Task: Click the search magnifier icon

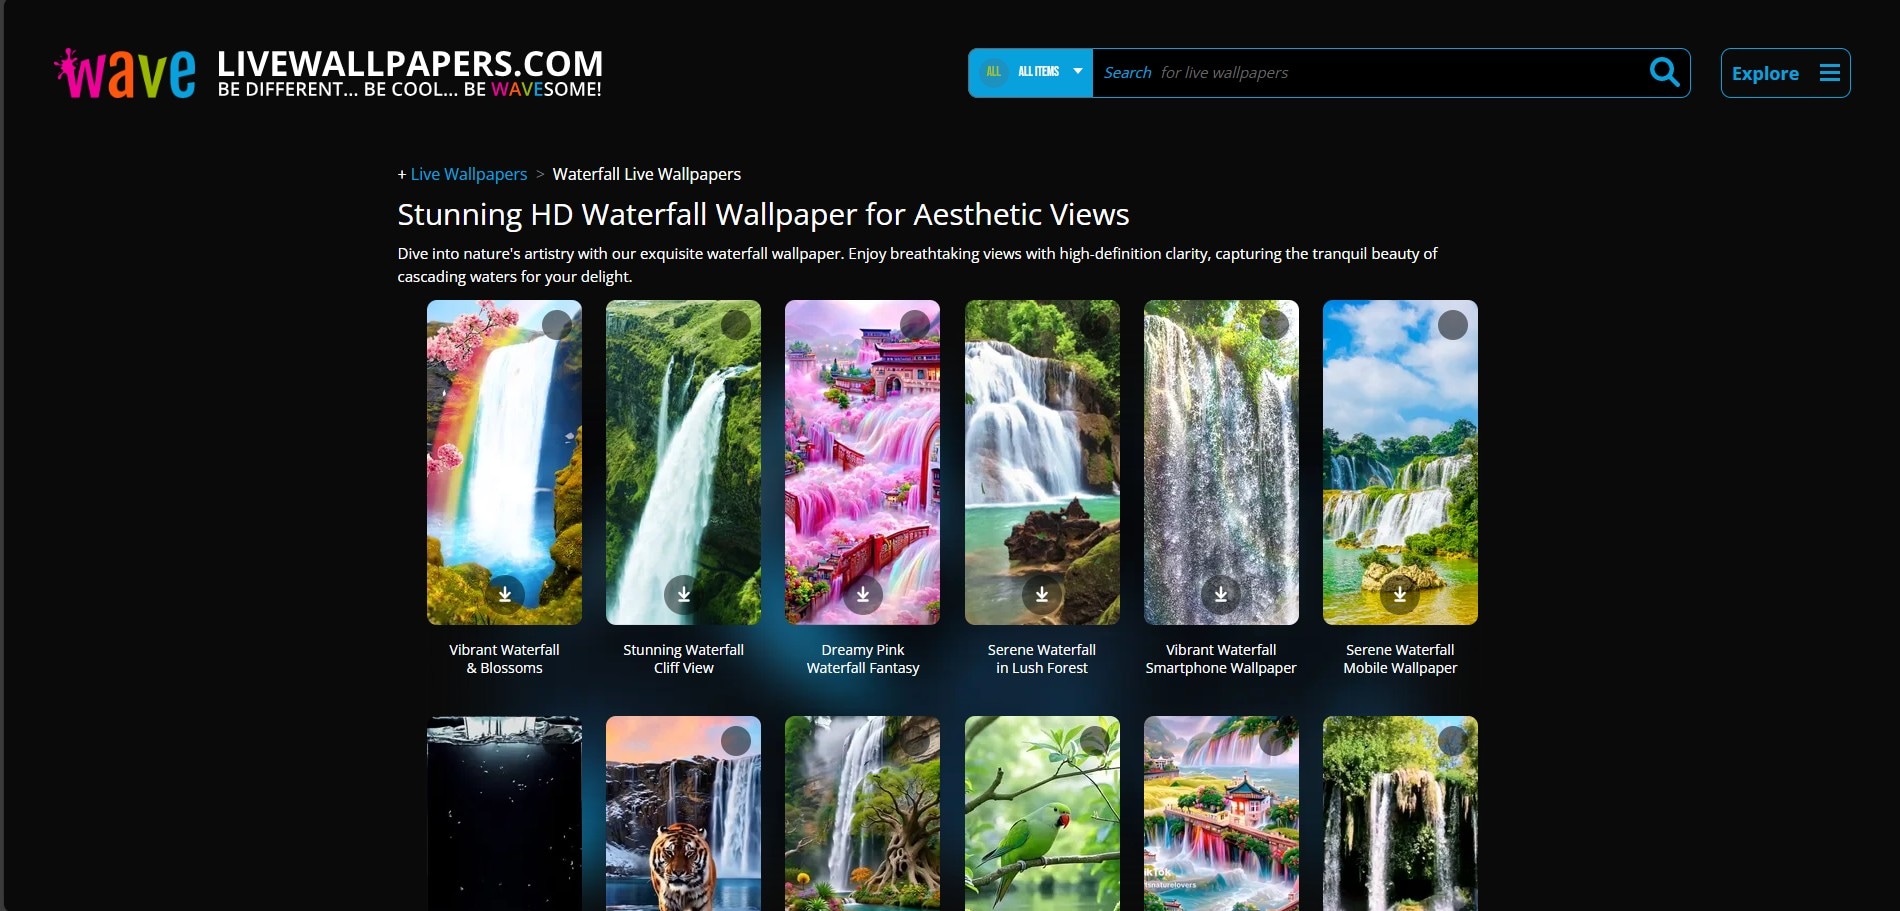Action: pyautogui.click(x=1663, y=71)
